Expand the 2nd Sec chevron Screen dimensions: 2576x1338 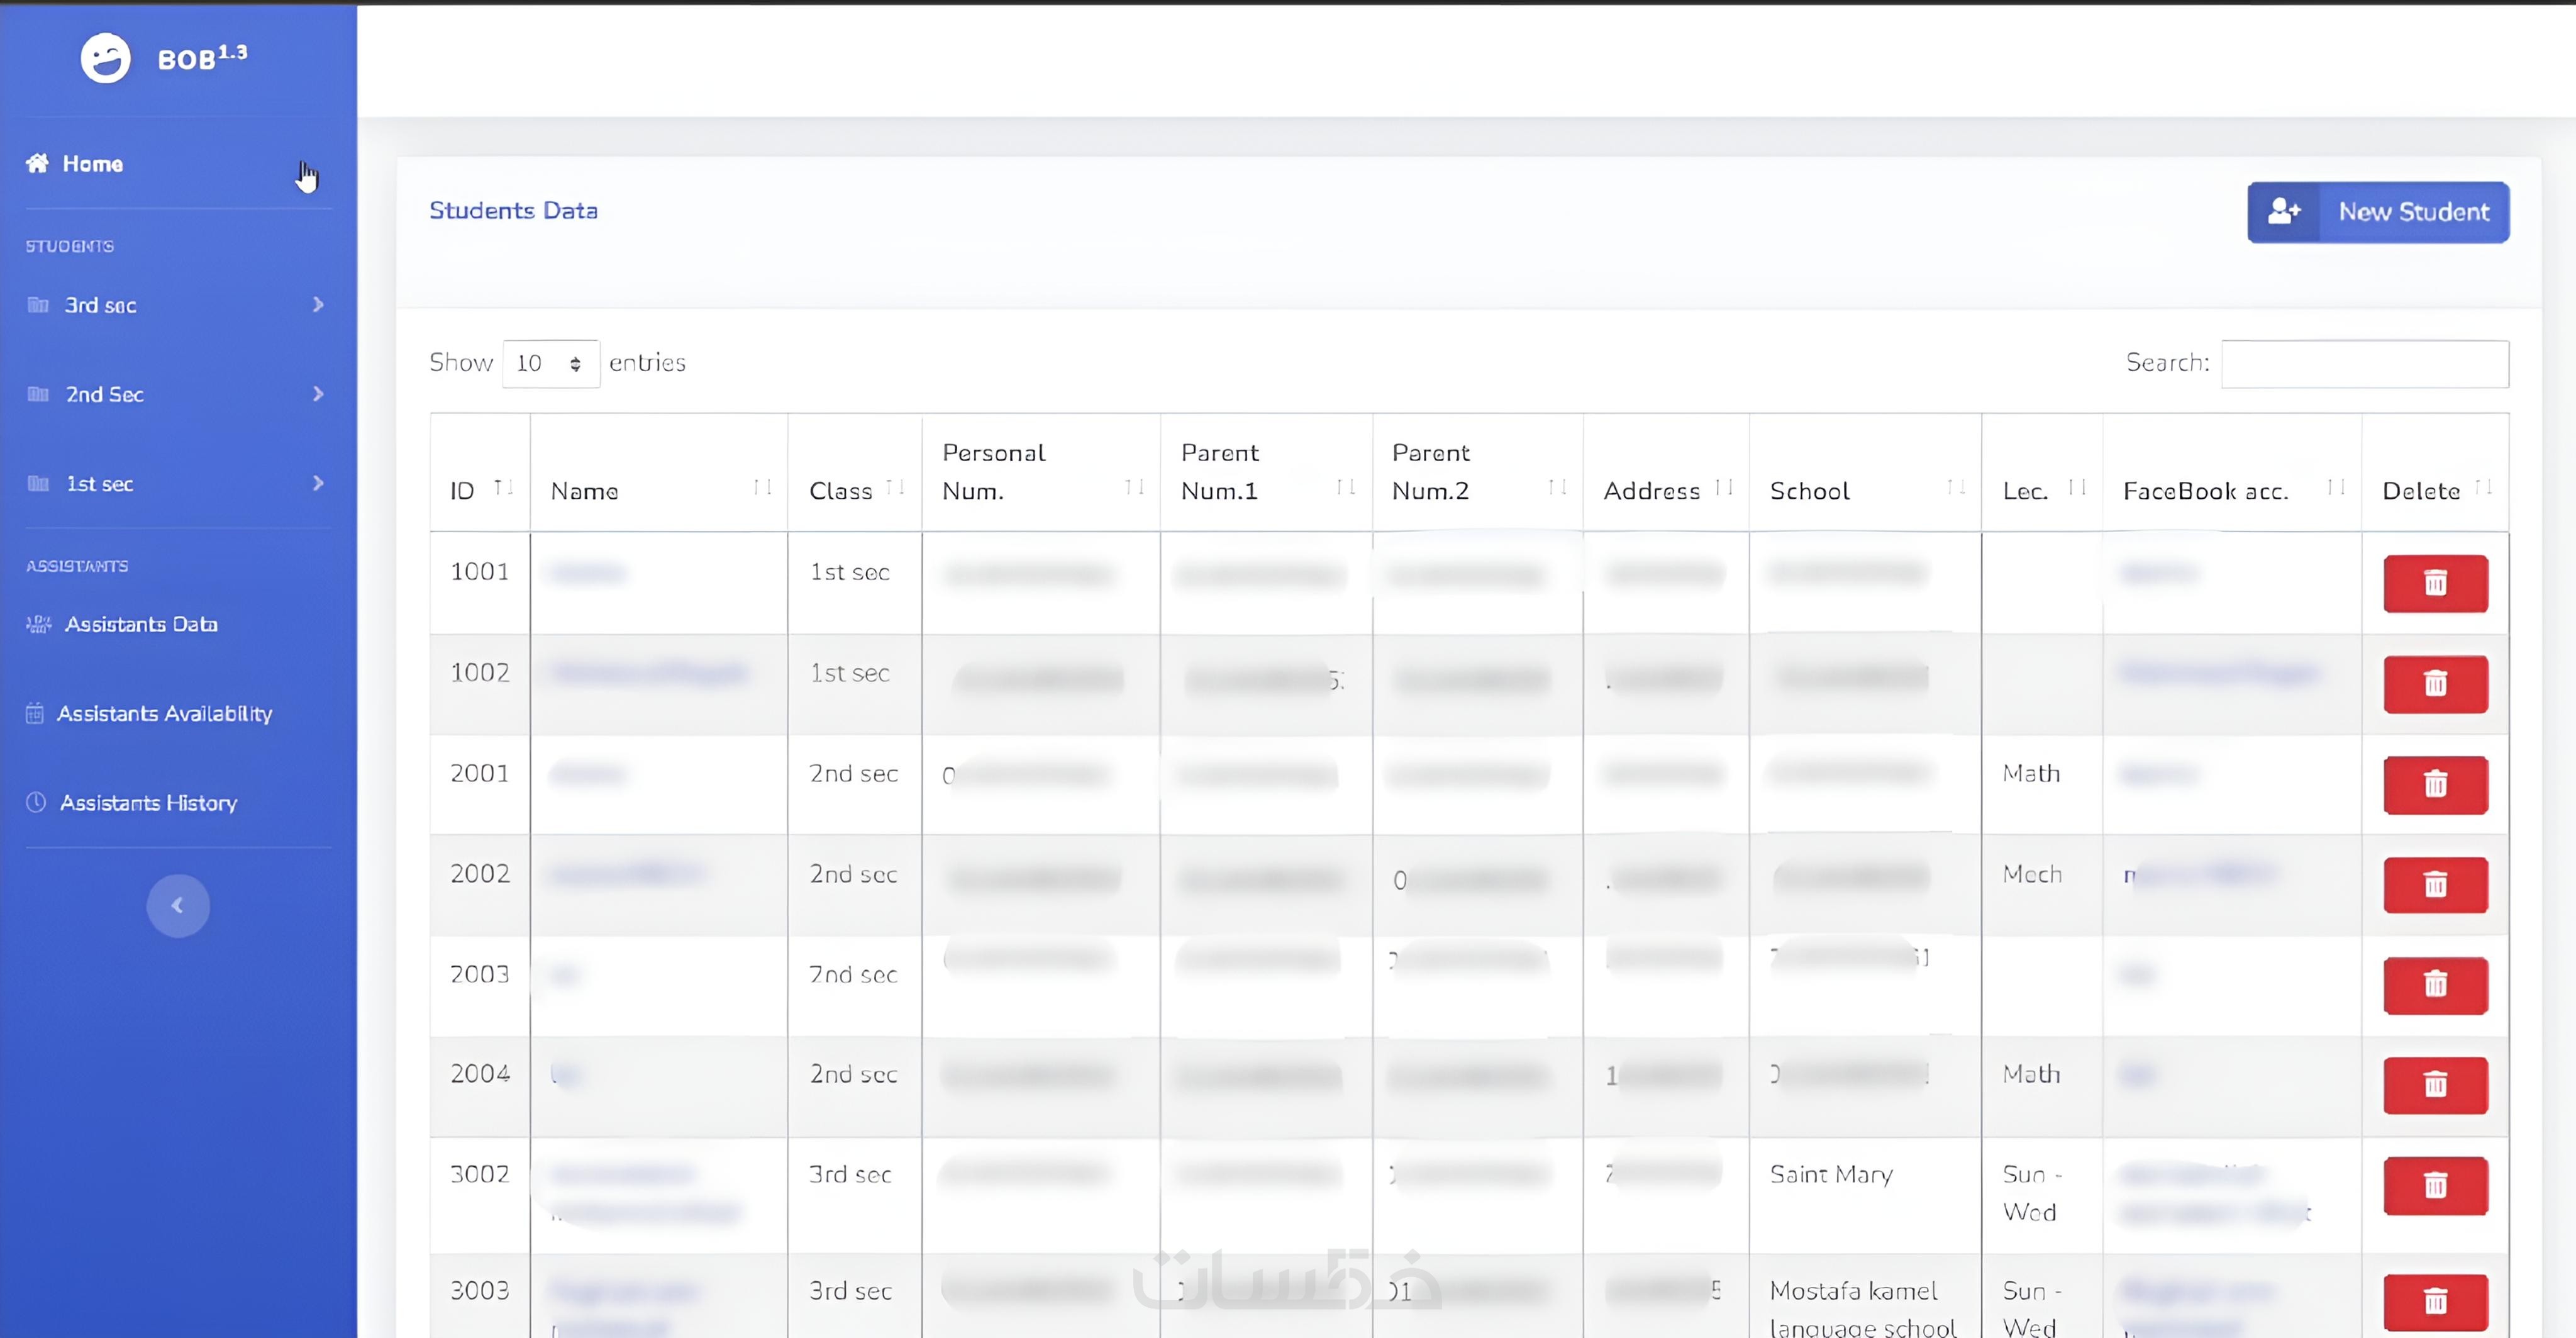click(318, 394)
